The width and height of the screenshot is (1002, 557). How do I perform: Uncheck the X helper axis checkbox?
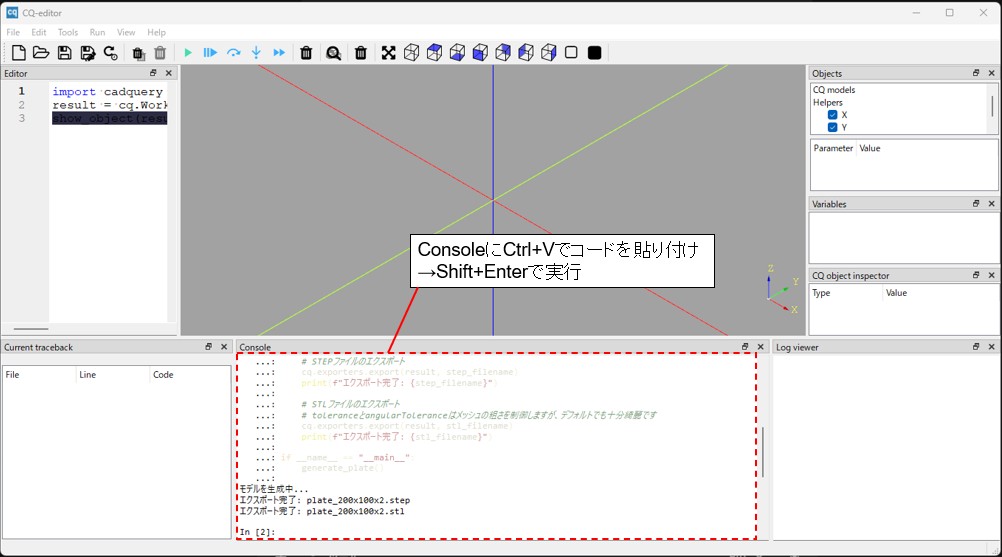click(832, 115)
